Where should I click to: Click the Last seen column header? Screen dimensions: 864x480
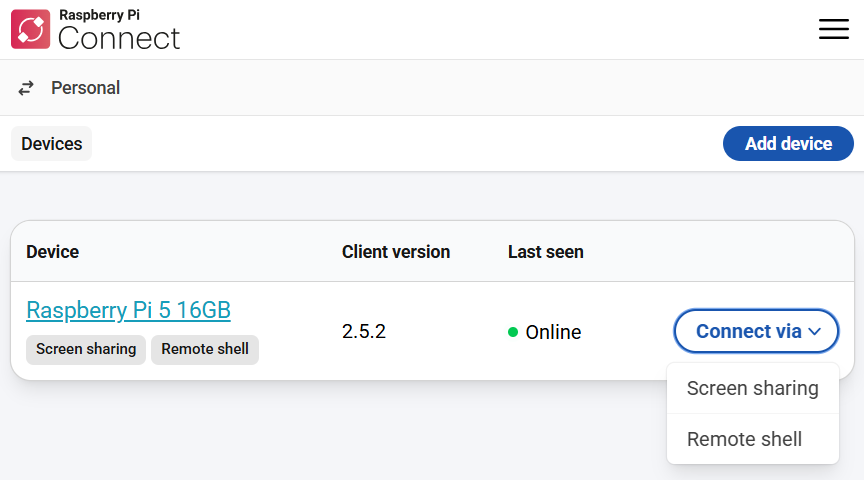[x=545, y=252]
